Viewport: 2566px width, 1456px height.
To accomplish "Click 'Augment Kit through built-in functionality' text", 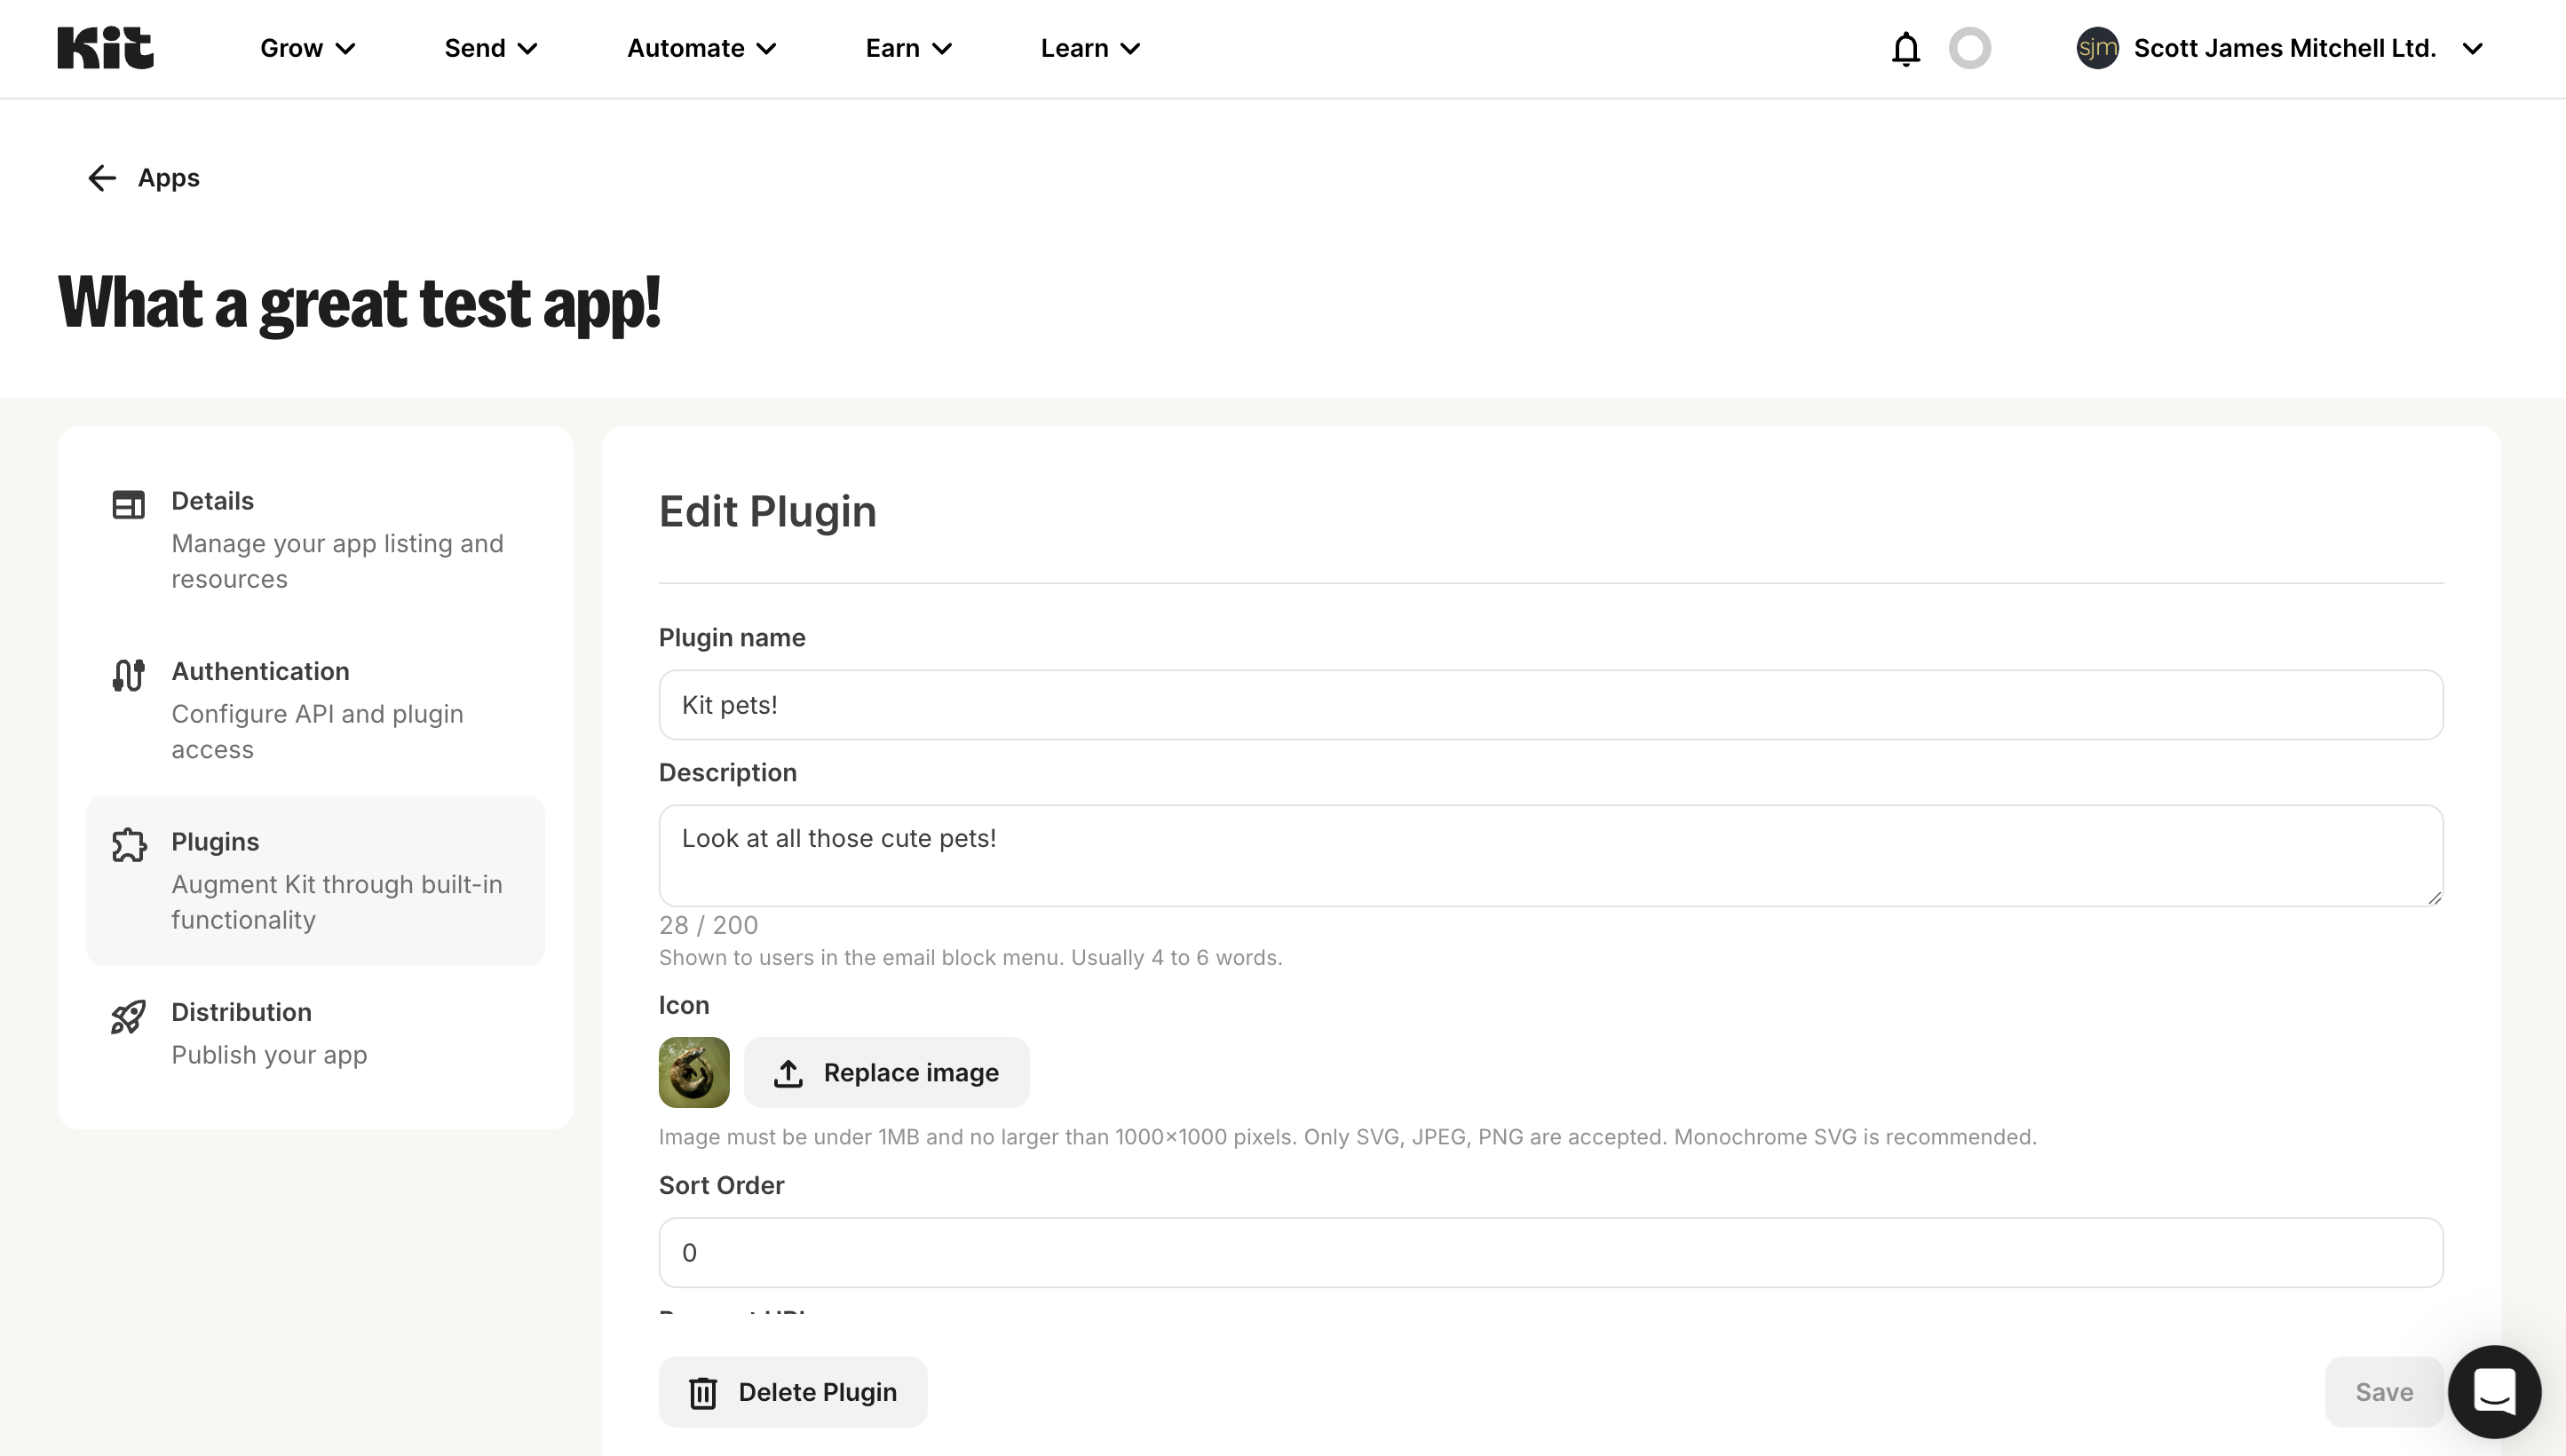I will pyautogui.click(x=336, y=902).
